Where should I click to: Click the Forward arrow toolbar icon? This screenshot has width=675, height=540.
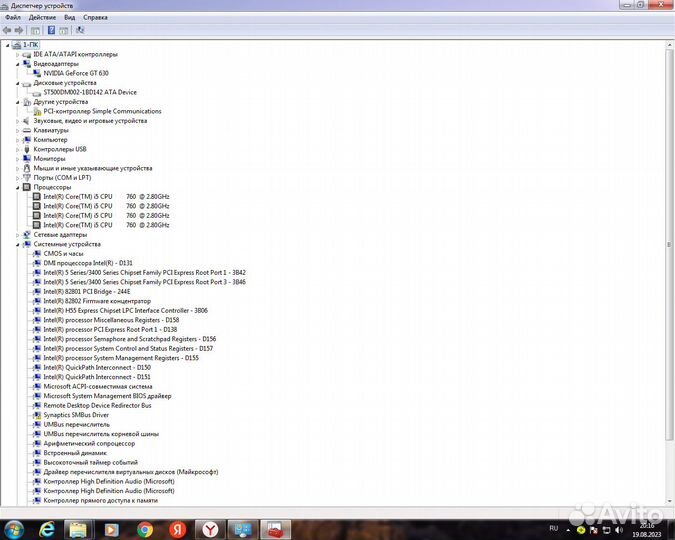point(19,30)
